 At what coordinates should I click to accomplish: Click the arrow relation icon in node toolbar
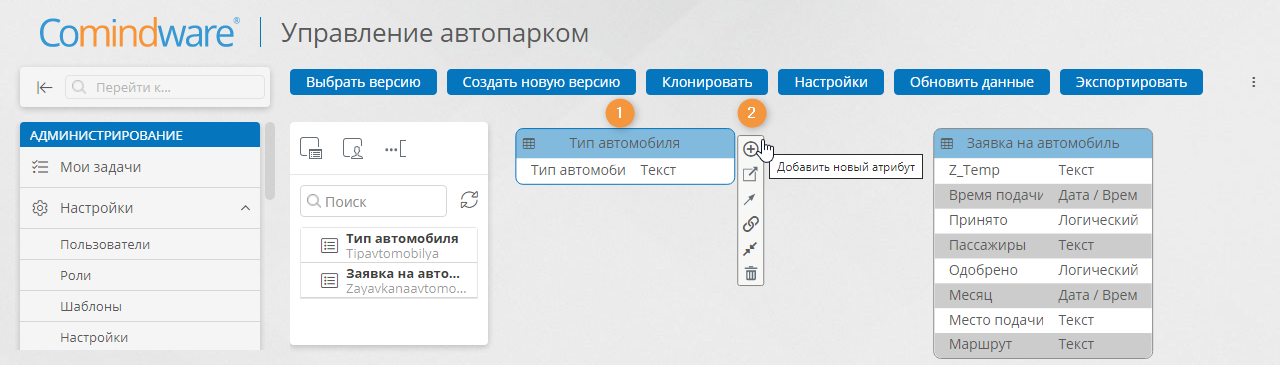click(x=750, y=199)
